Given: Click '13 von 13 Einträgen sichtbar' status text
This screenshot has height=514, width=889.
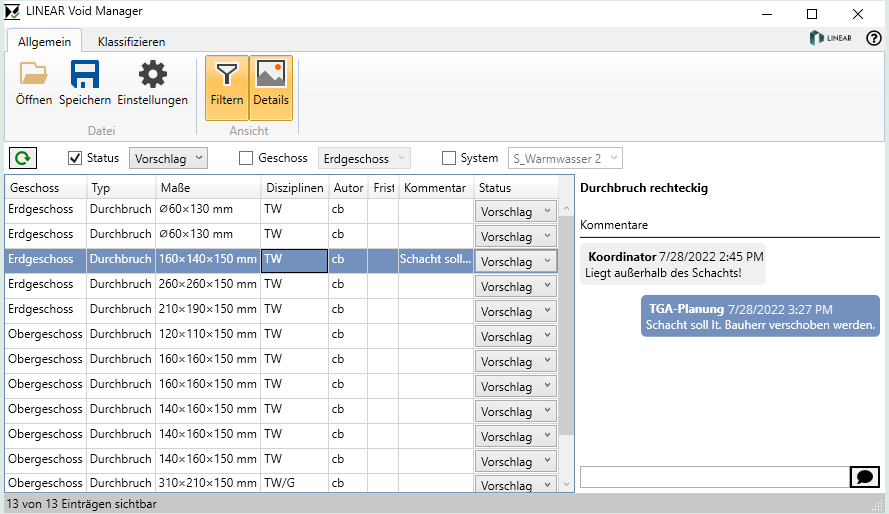Looking at the screenshot, I should click(82, 504).
